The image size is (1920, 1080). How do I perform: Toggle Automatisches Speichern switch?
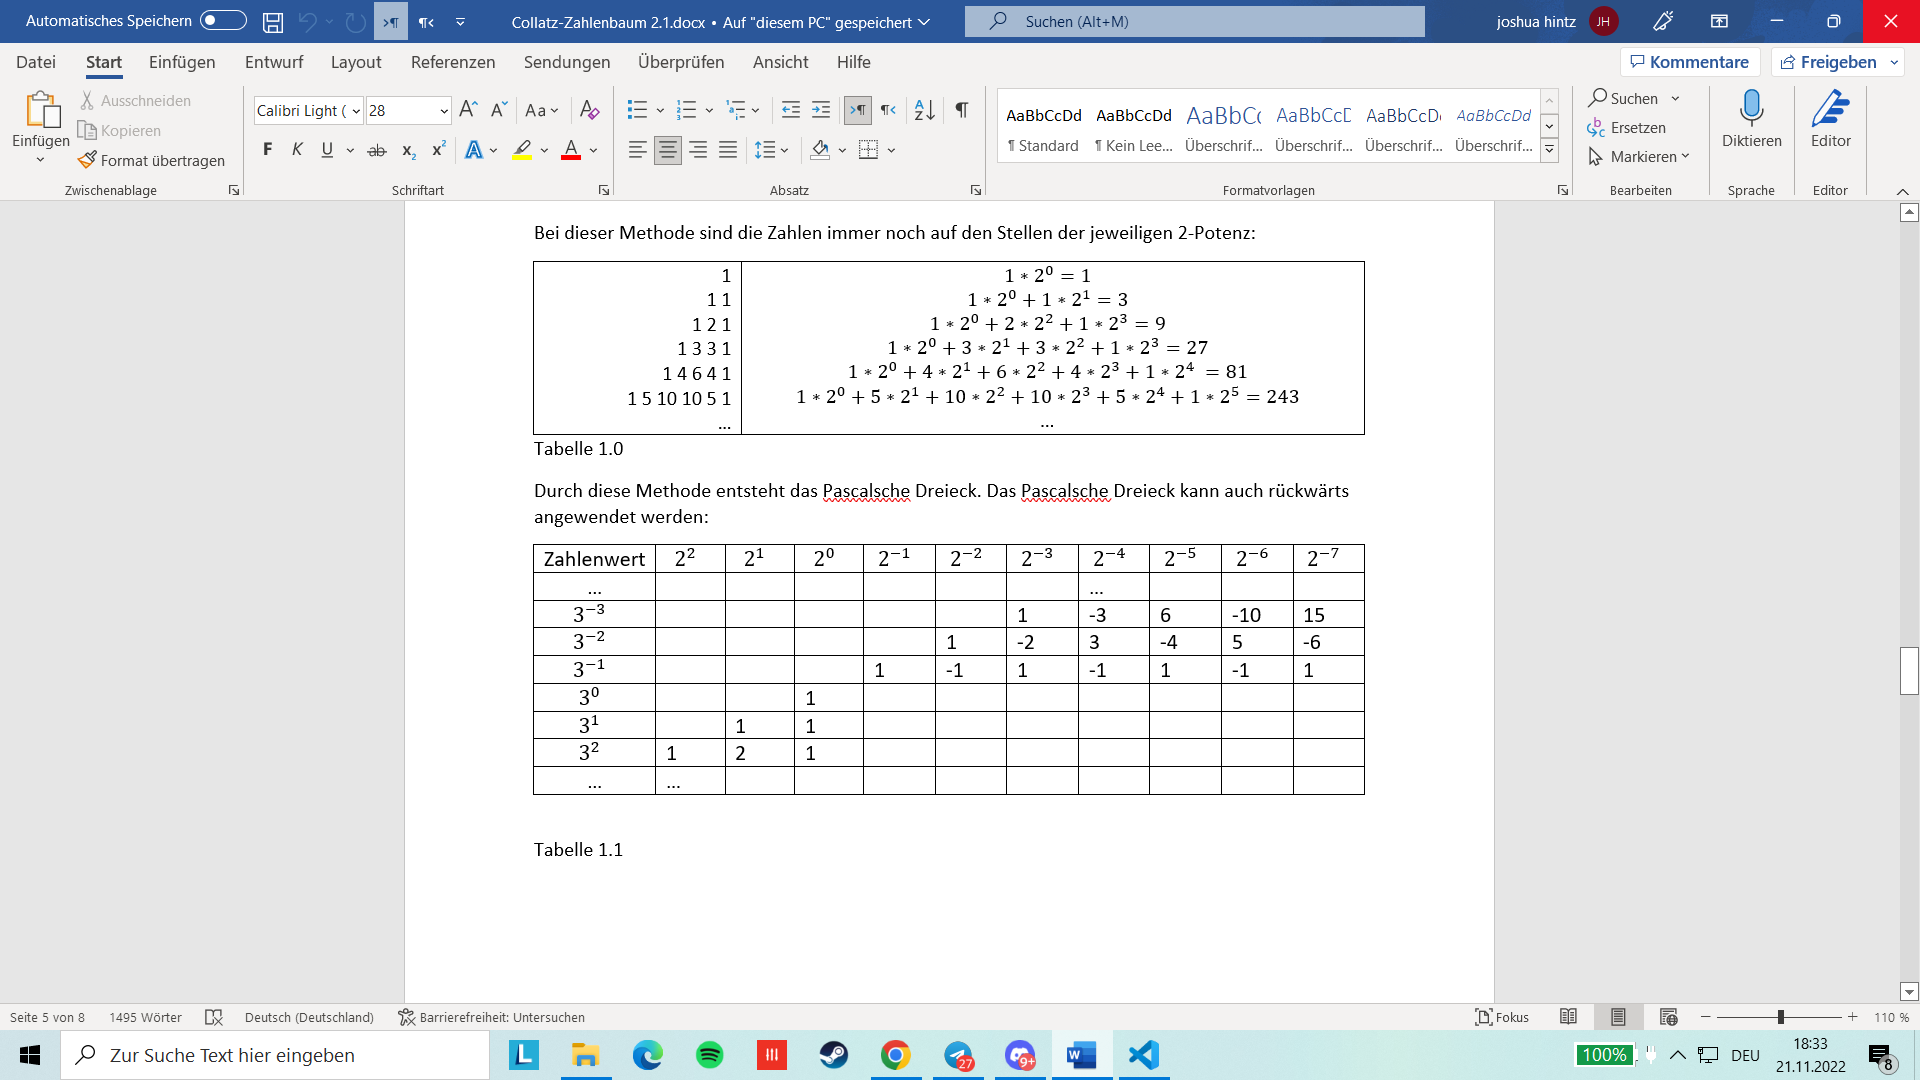tap(223, 21)
